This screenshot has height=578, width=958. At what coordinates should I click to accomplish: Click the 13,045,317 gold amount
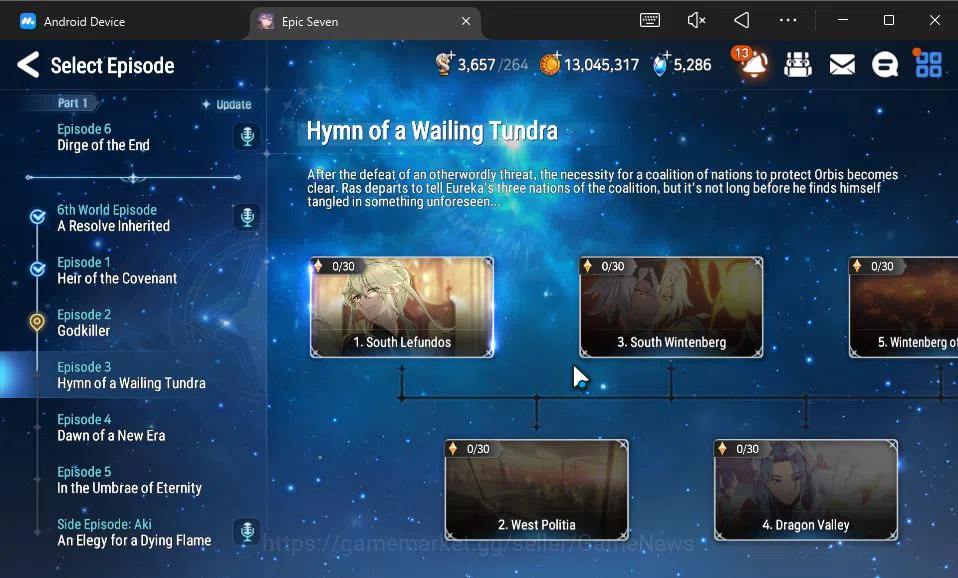click(601, 64)
